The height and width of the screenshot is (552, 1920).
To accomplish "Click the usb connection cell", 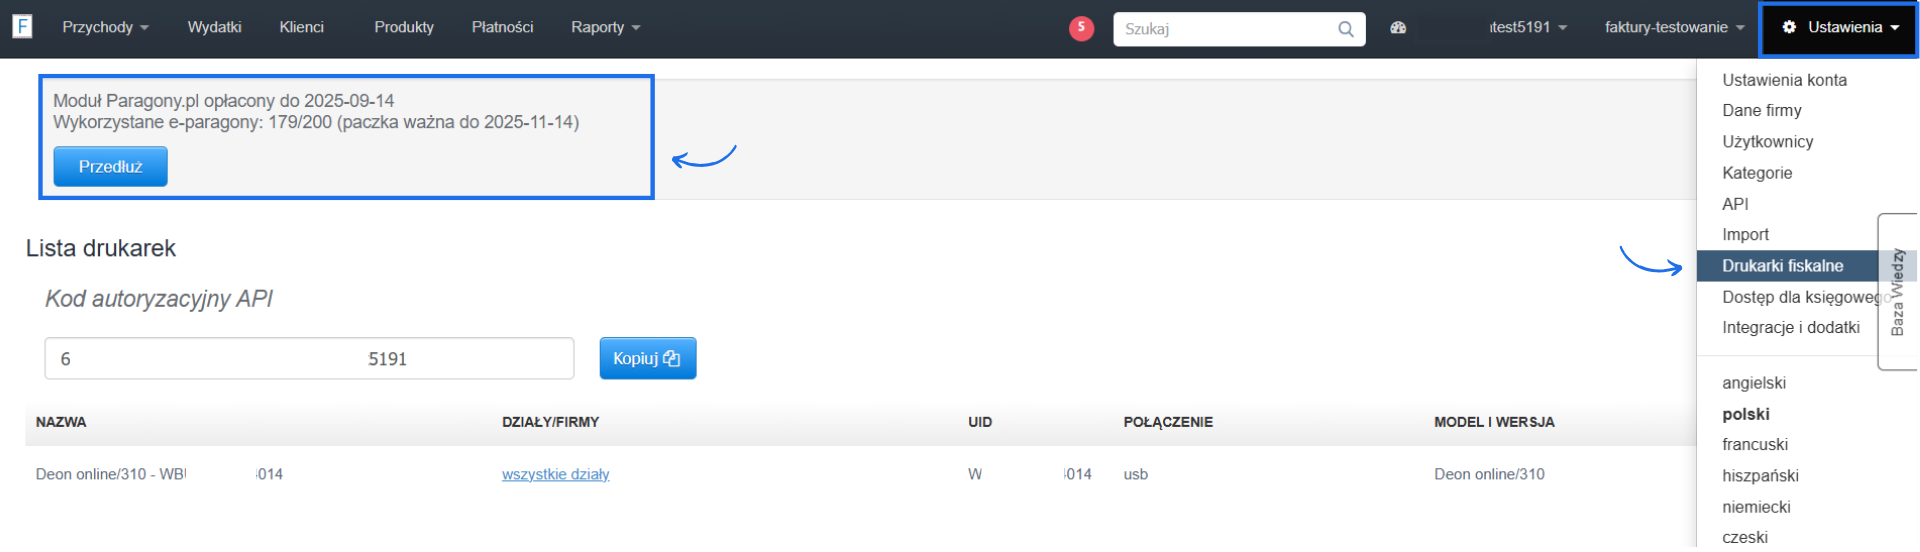I will pyautogui.click(x=1135, y=474).
